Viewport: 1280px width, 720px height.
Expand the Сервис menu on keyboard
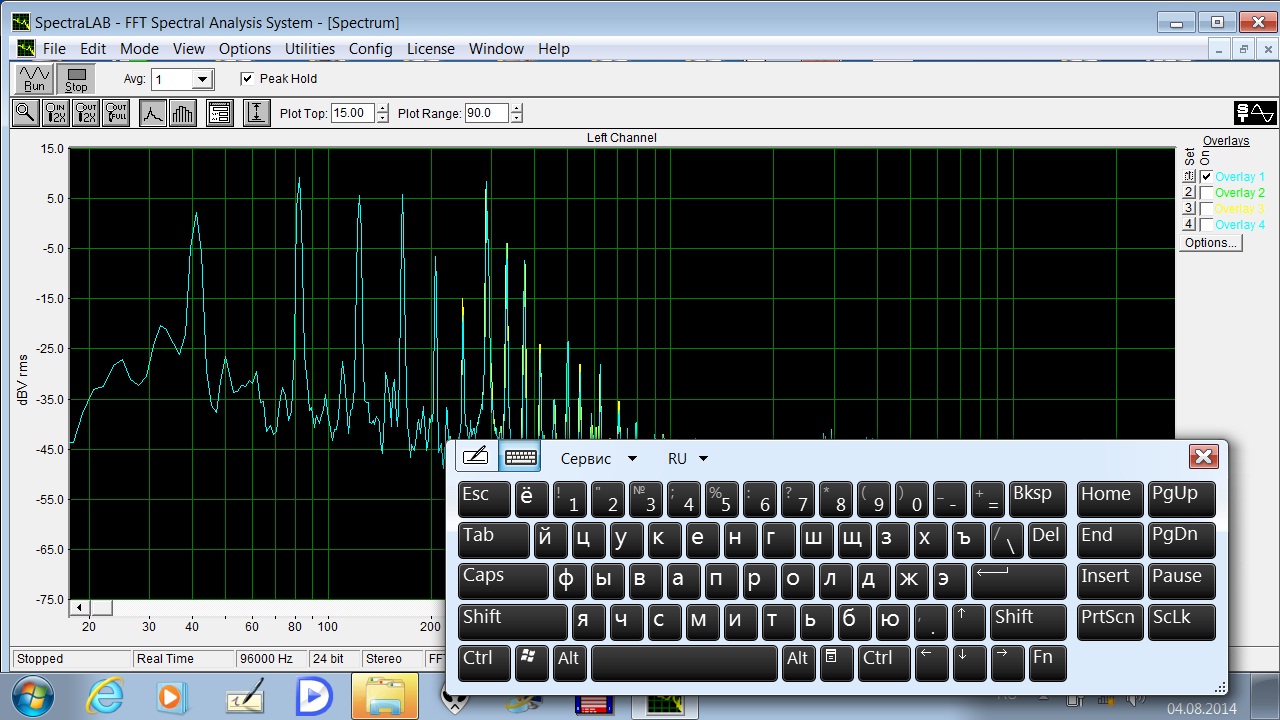[x=598, y=458]
